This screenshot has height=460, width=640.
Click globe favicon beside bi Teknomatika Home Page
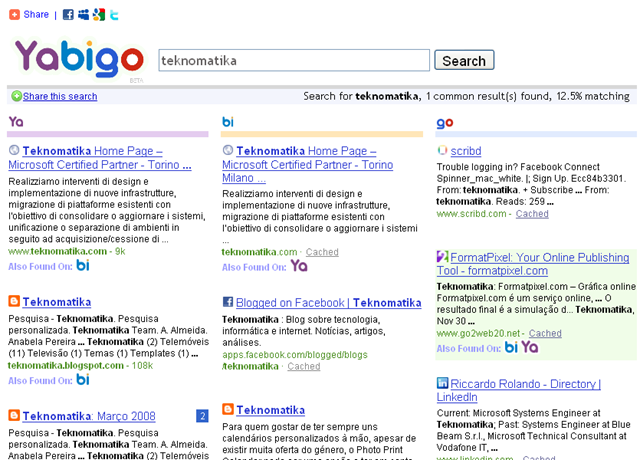click(x=228, y=150)
